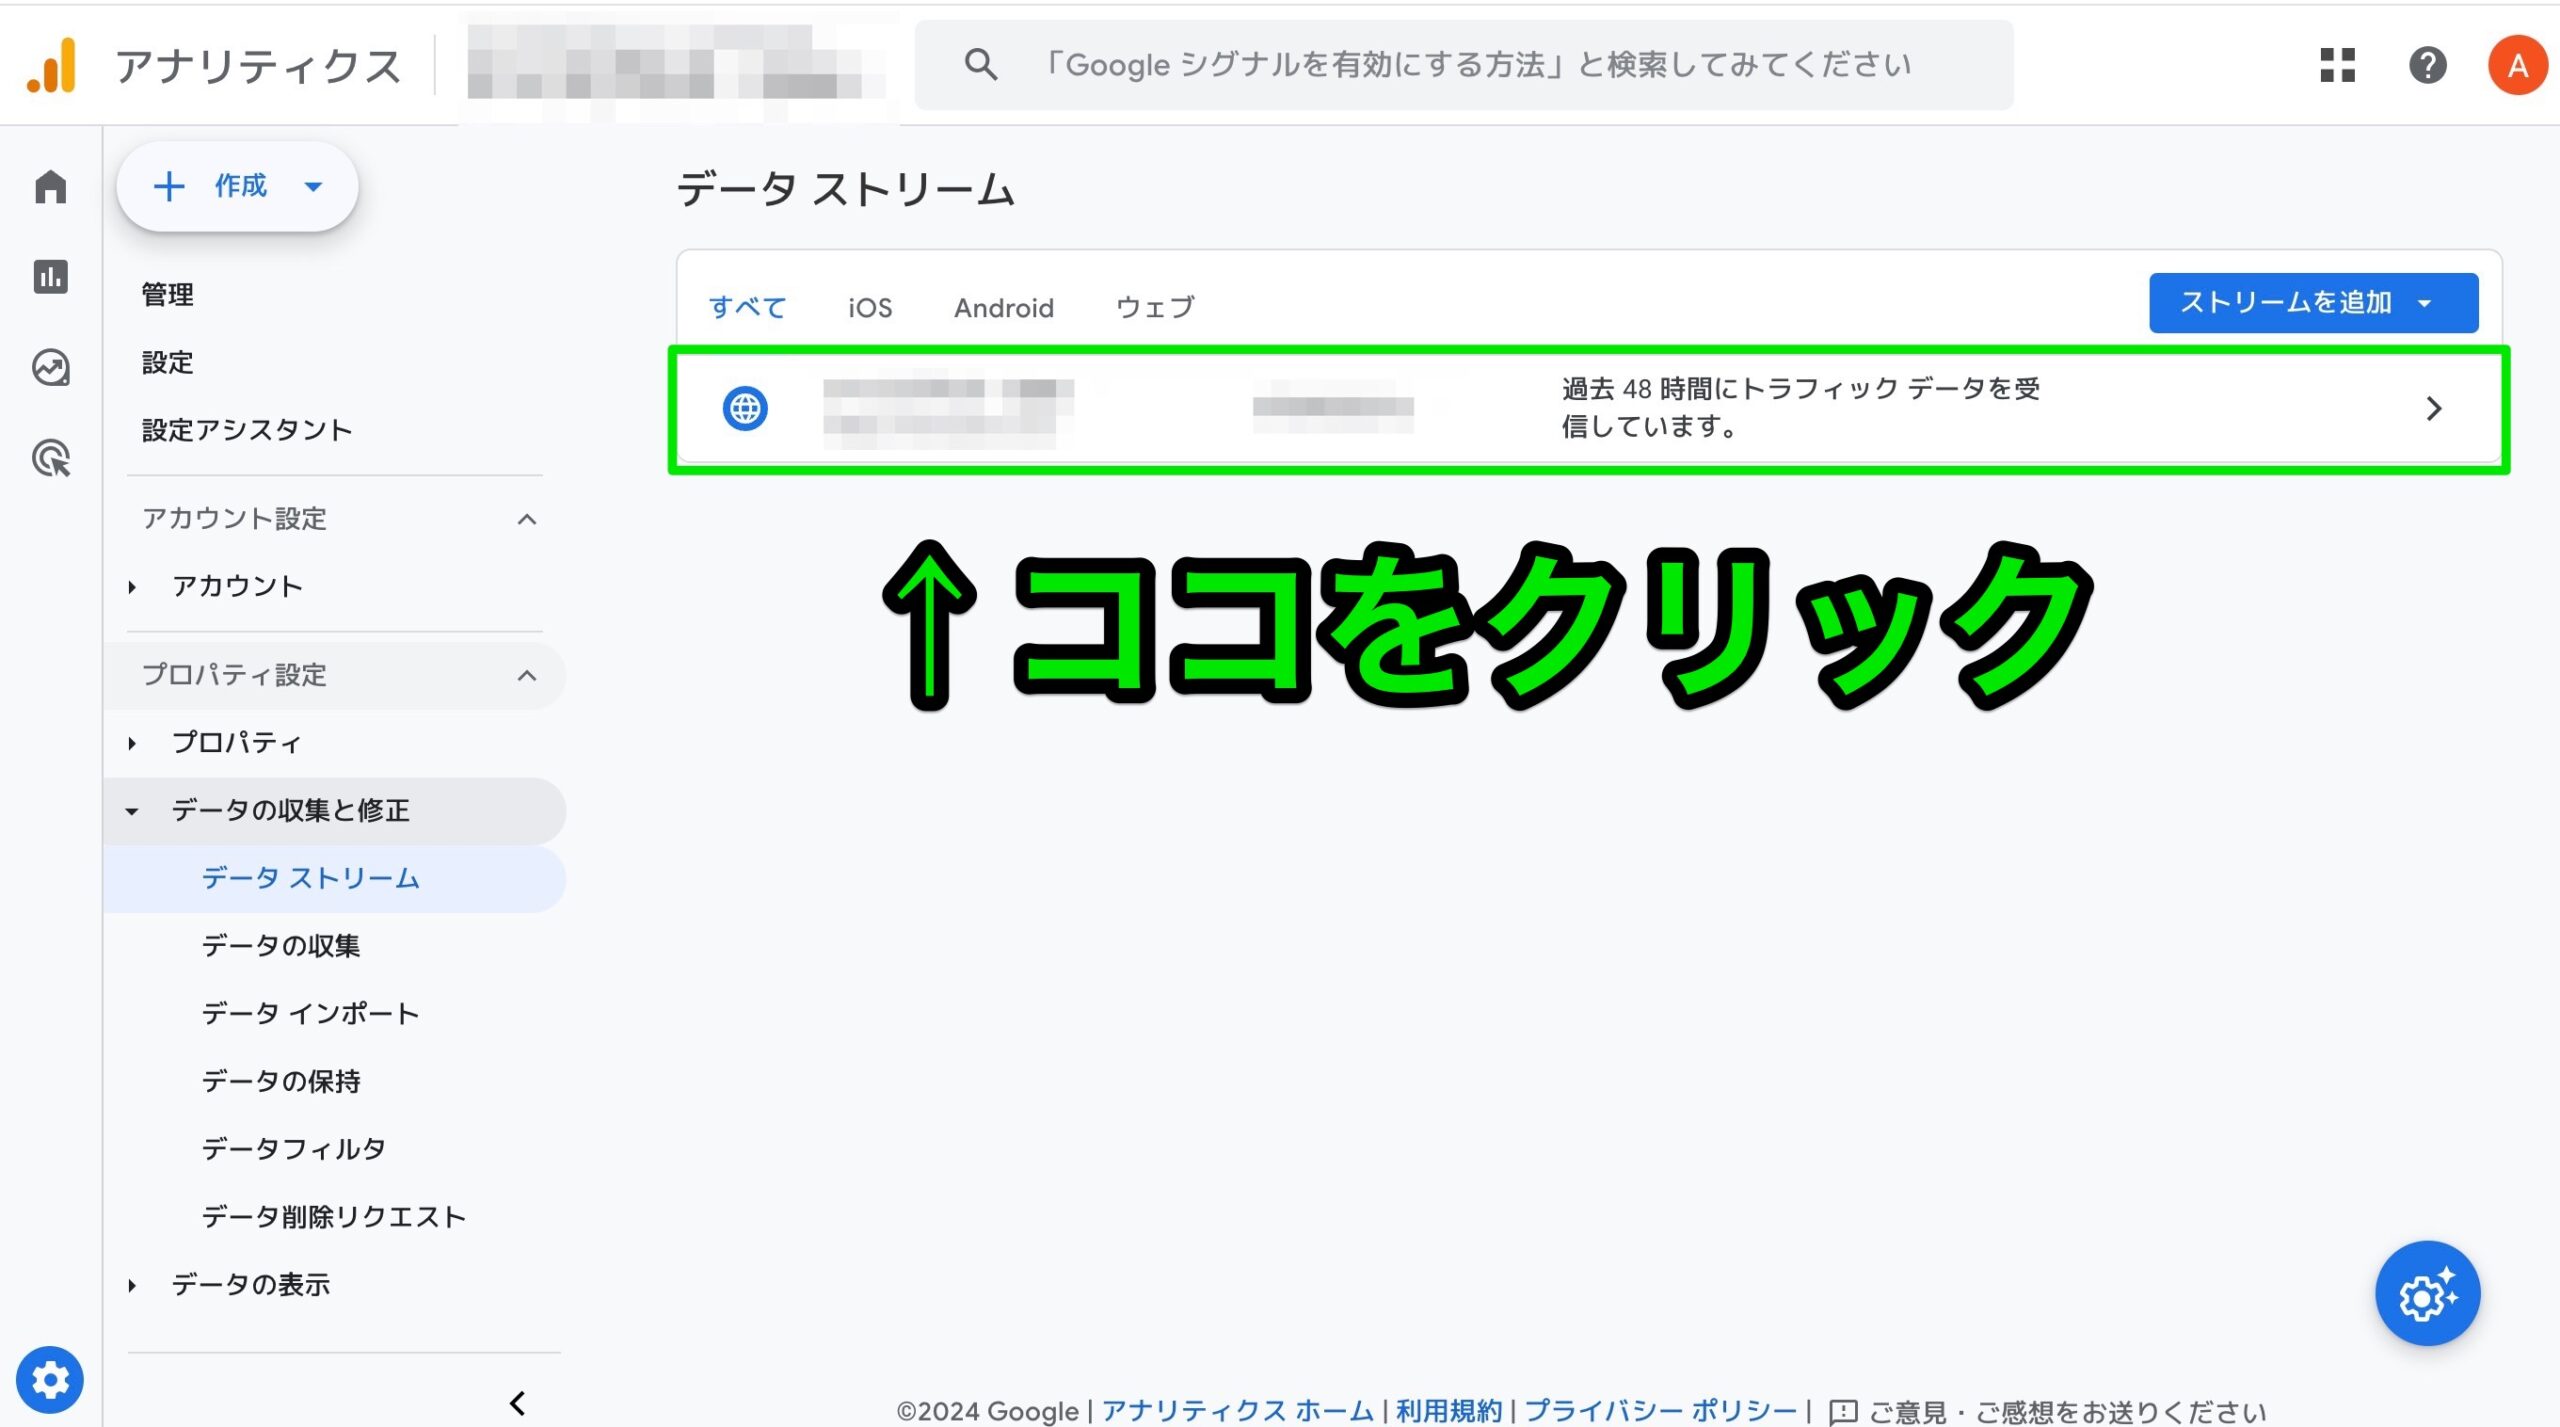
Task: Select the All streams tab
Action: (747, 307)
